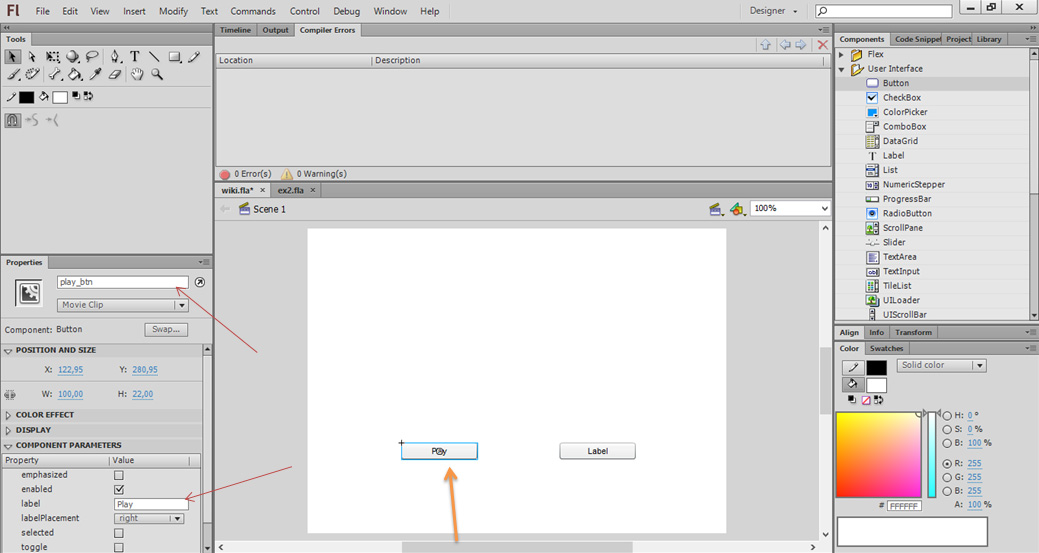Toggle Snap to Objects magnet icon
Image resolution: width=1039 pixels, height=553 pixels.
pos(13,120)
